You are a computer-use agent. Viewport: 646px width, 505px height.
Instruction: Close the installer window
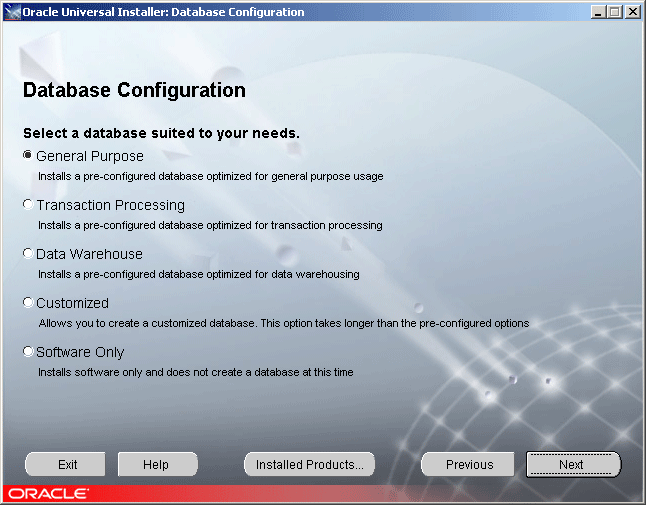coord(632,12)
